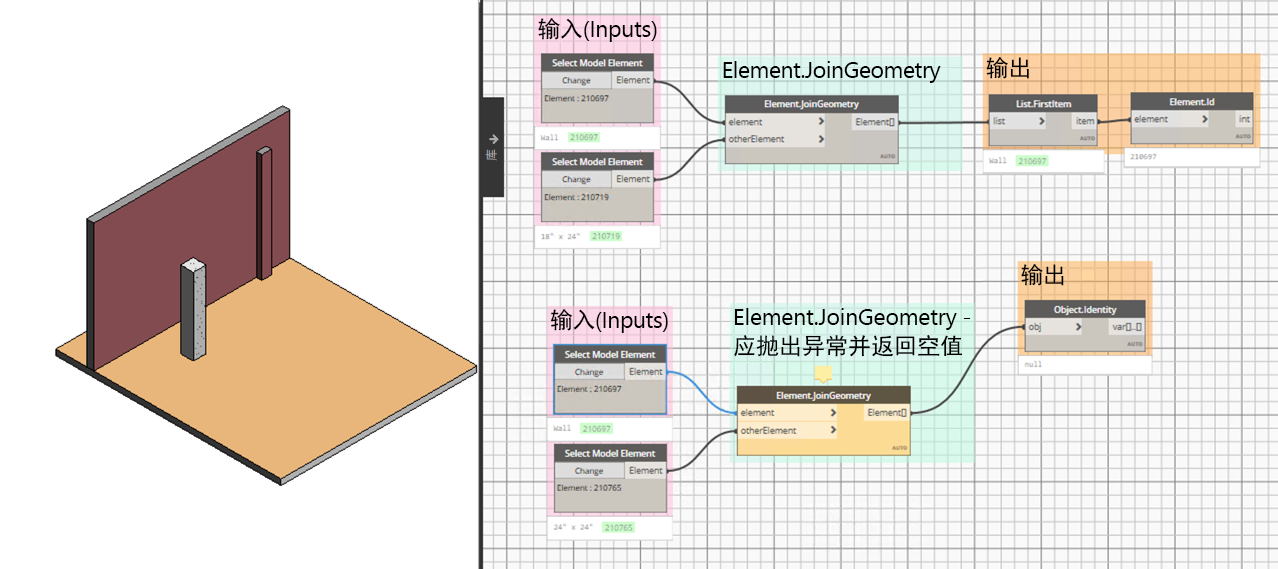Open the AUTO lacing menu on Element.Id
This screenshot has width=1278, height=569.
click(x=1242, y=136)
